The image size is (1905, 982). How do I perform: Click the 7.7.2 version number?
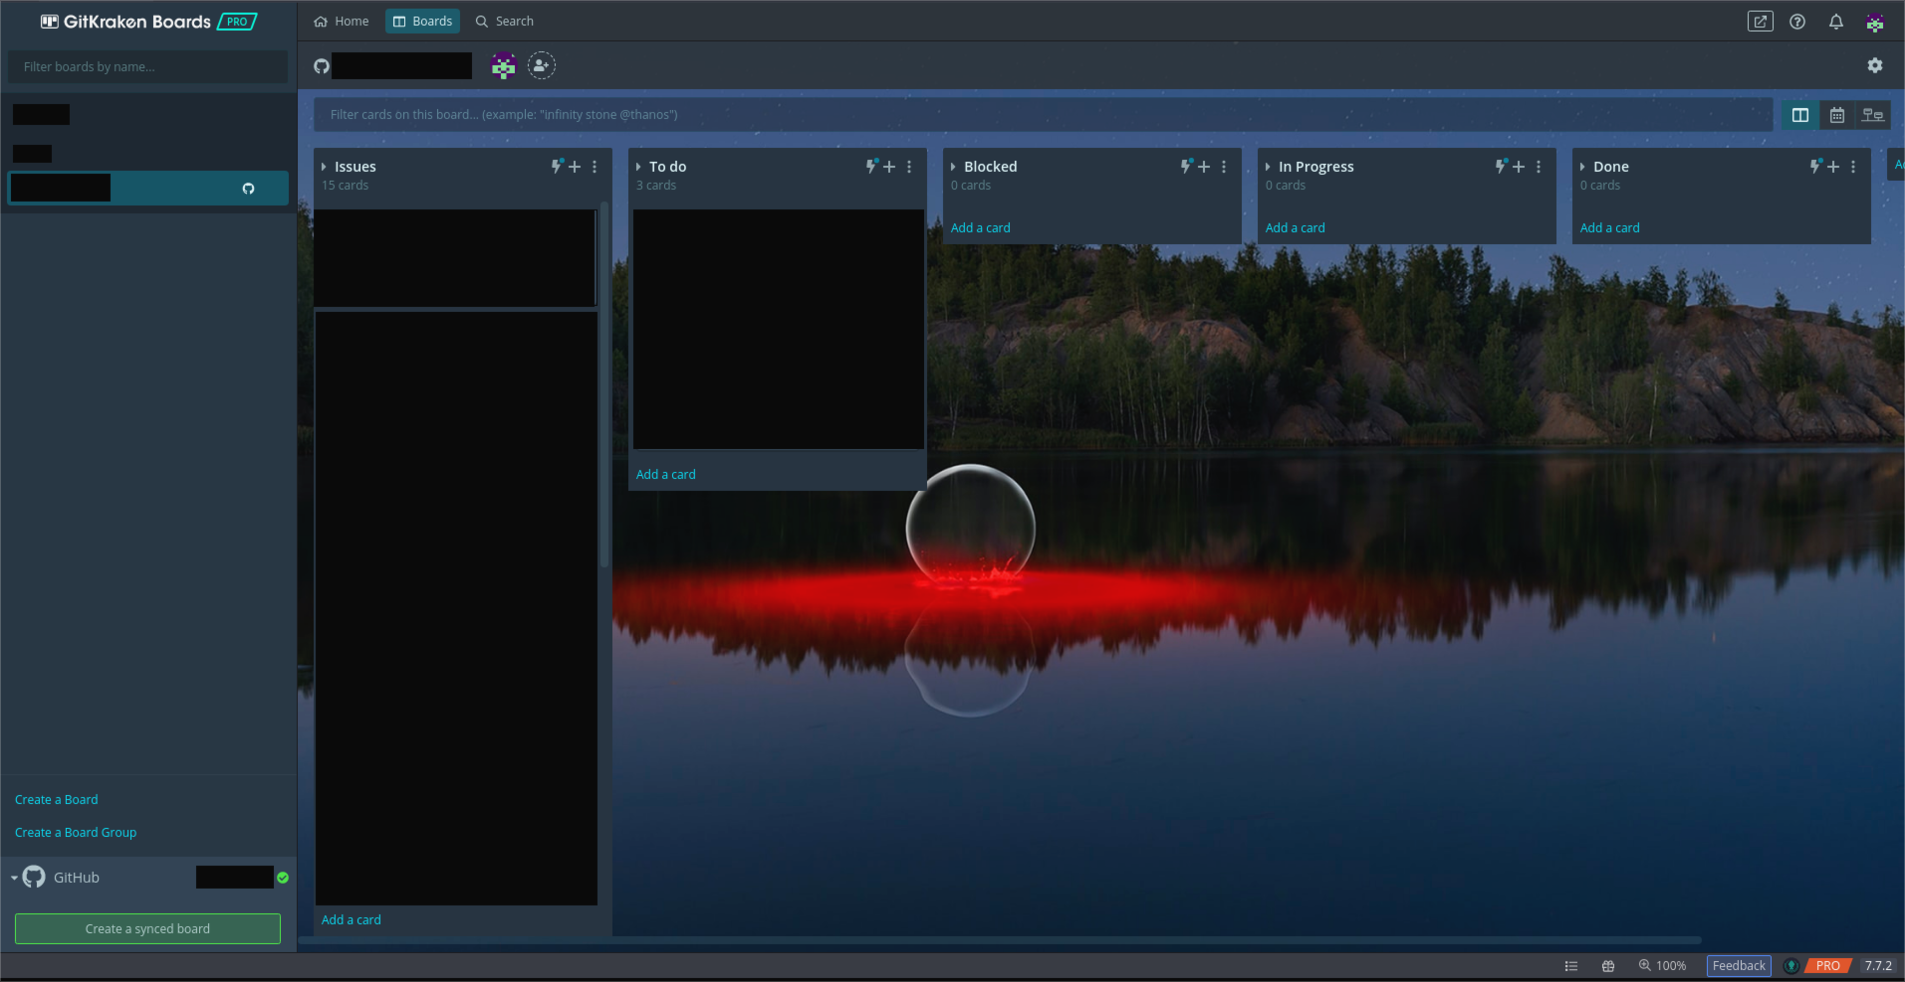pos(1878,966)
